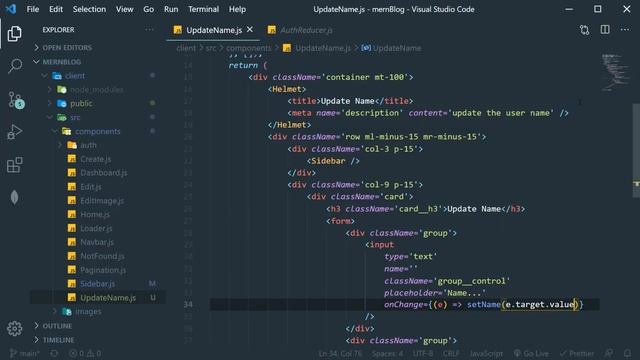Viewport: 640px width, 360px height.
Task: Open the errors and warnings counter
Action: point(85,353)
